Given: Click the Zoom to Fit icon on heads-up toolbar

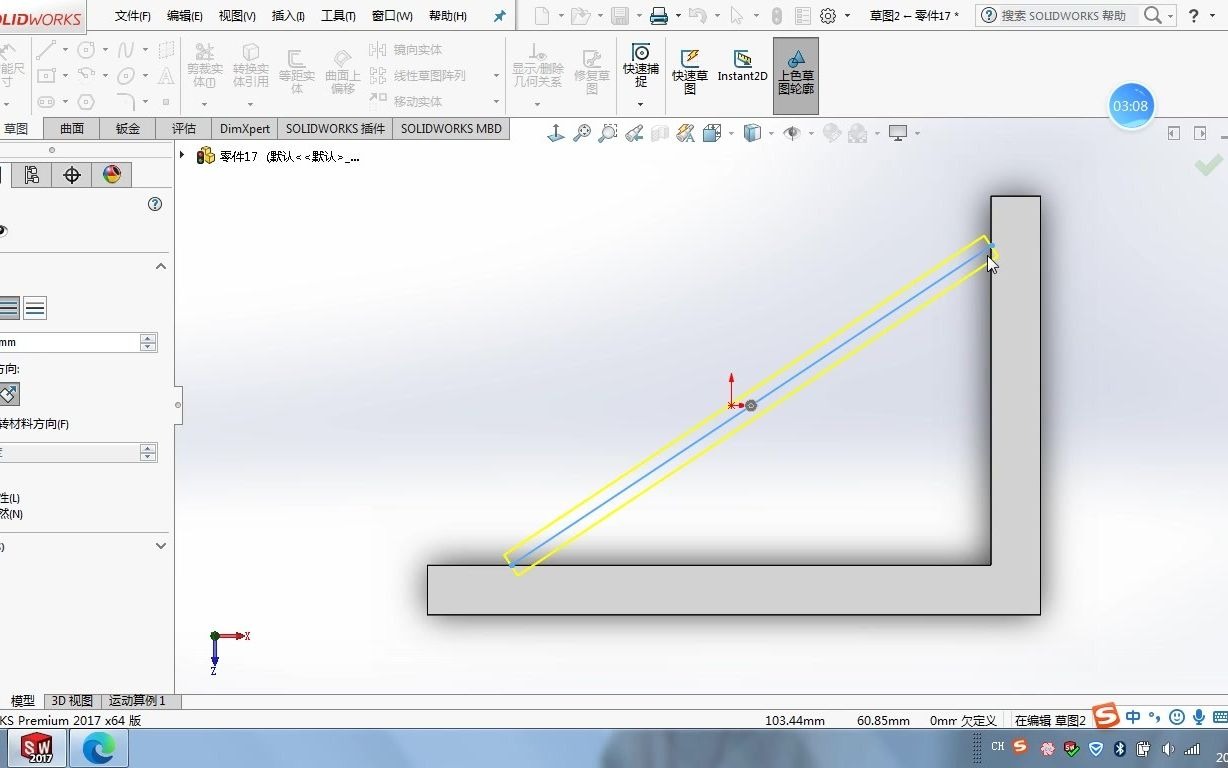Looking at the screenshot, I should point(581,132).
